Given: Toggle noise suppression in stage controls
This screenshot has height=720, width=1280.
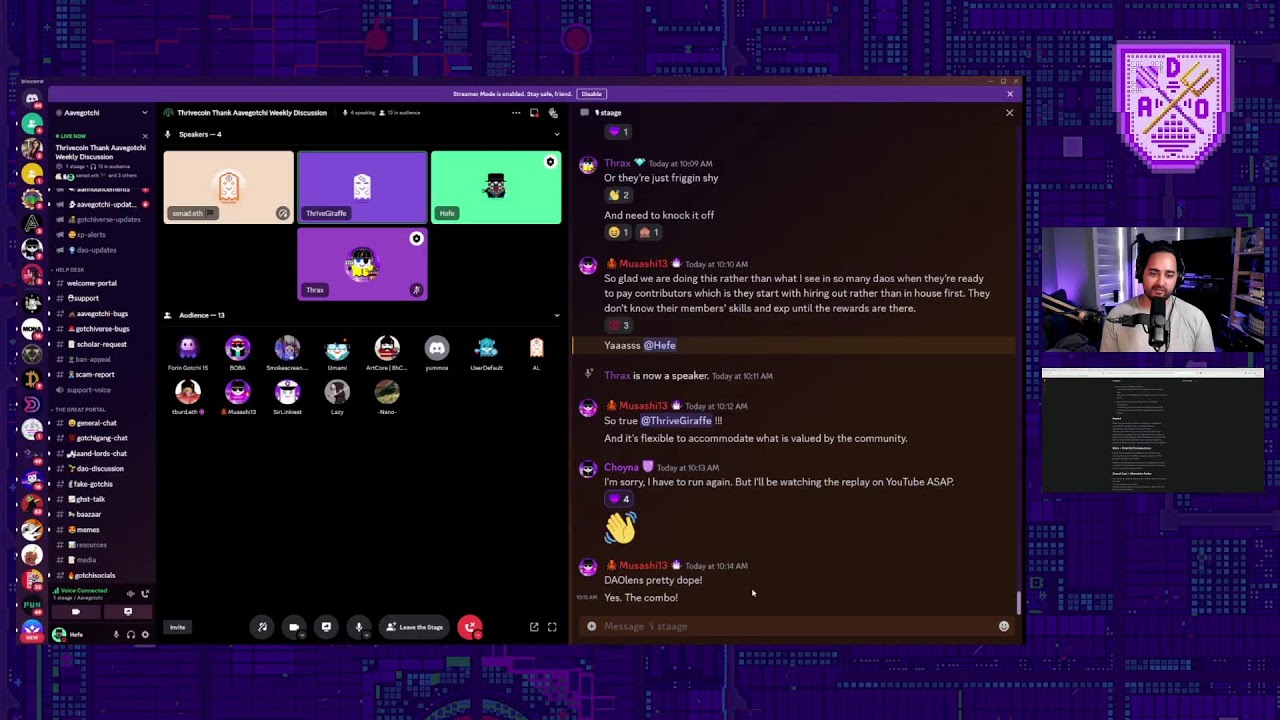Looking at the screenshot, I should click(262, 627).
